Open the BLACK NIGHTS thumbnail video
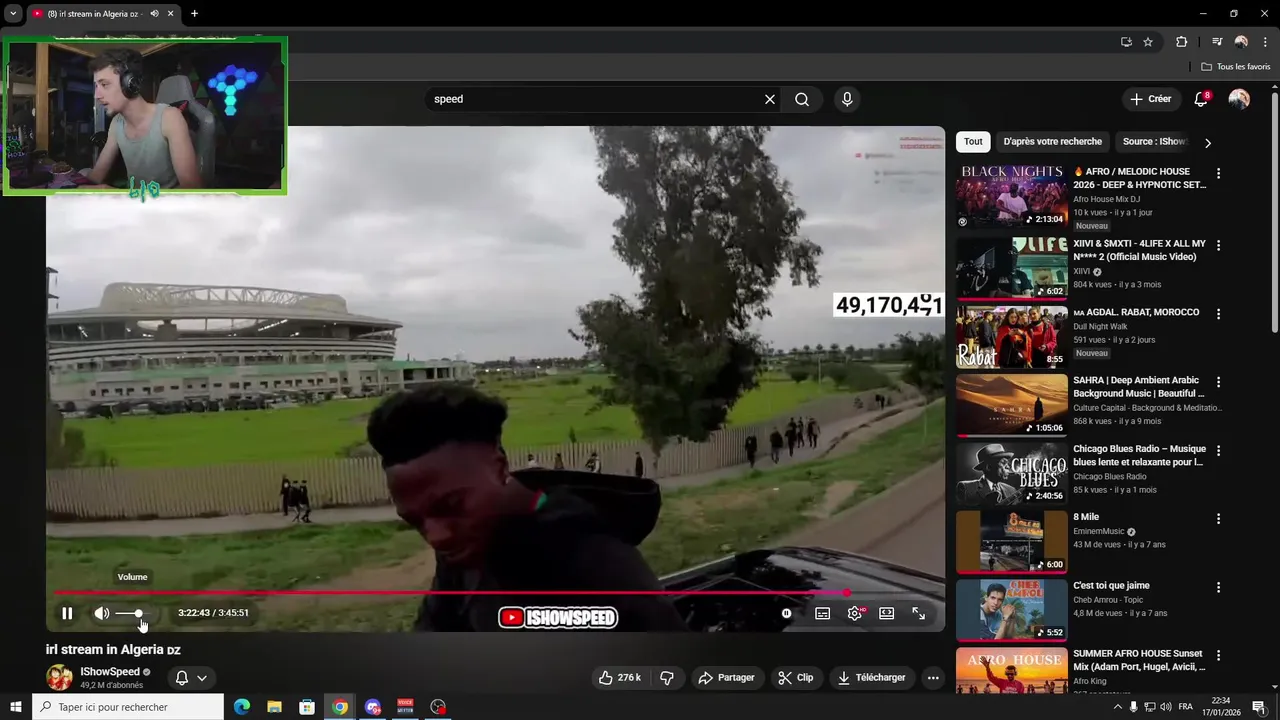The width and height of the screenshot is (1280, 720). tap(1011, 196)
